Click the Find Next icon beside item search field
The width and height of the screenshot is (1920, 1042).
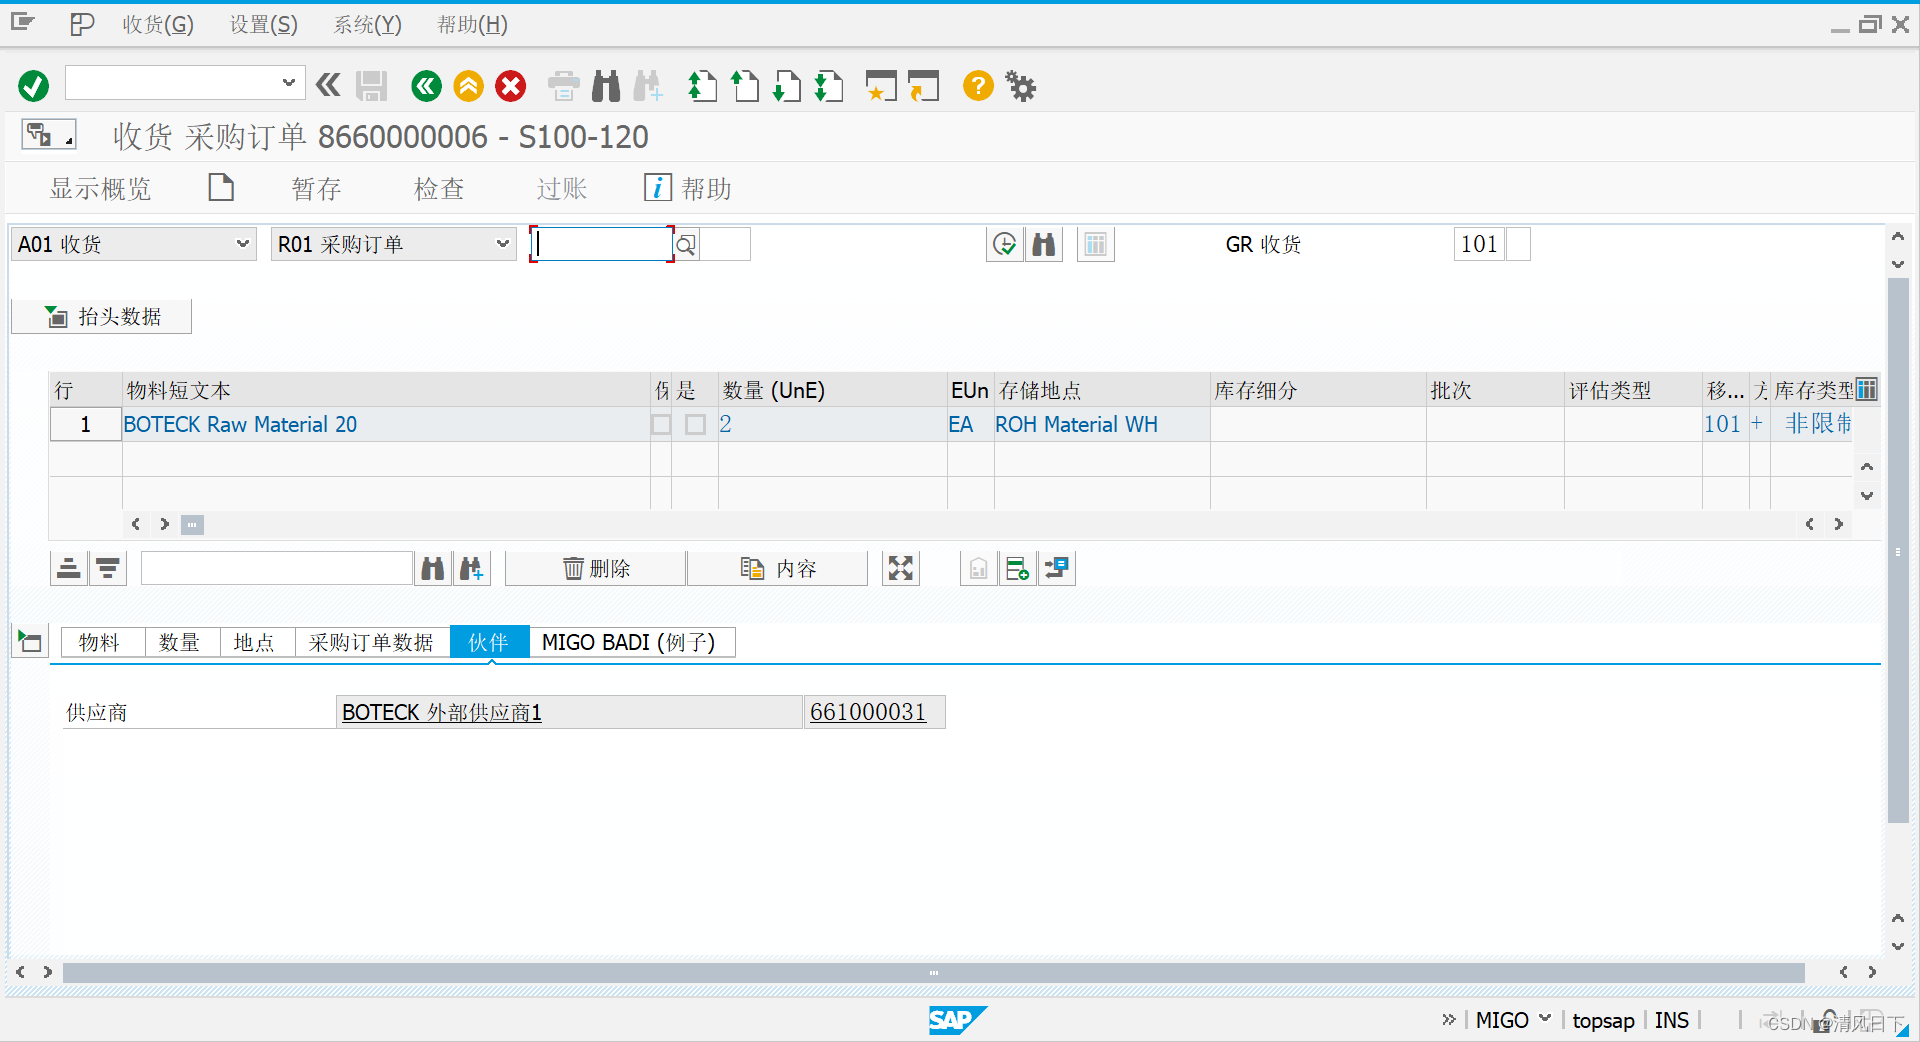(x=472, y=569)
